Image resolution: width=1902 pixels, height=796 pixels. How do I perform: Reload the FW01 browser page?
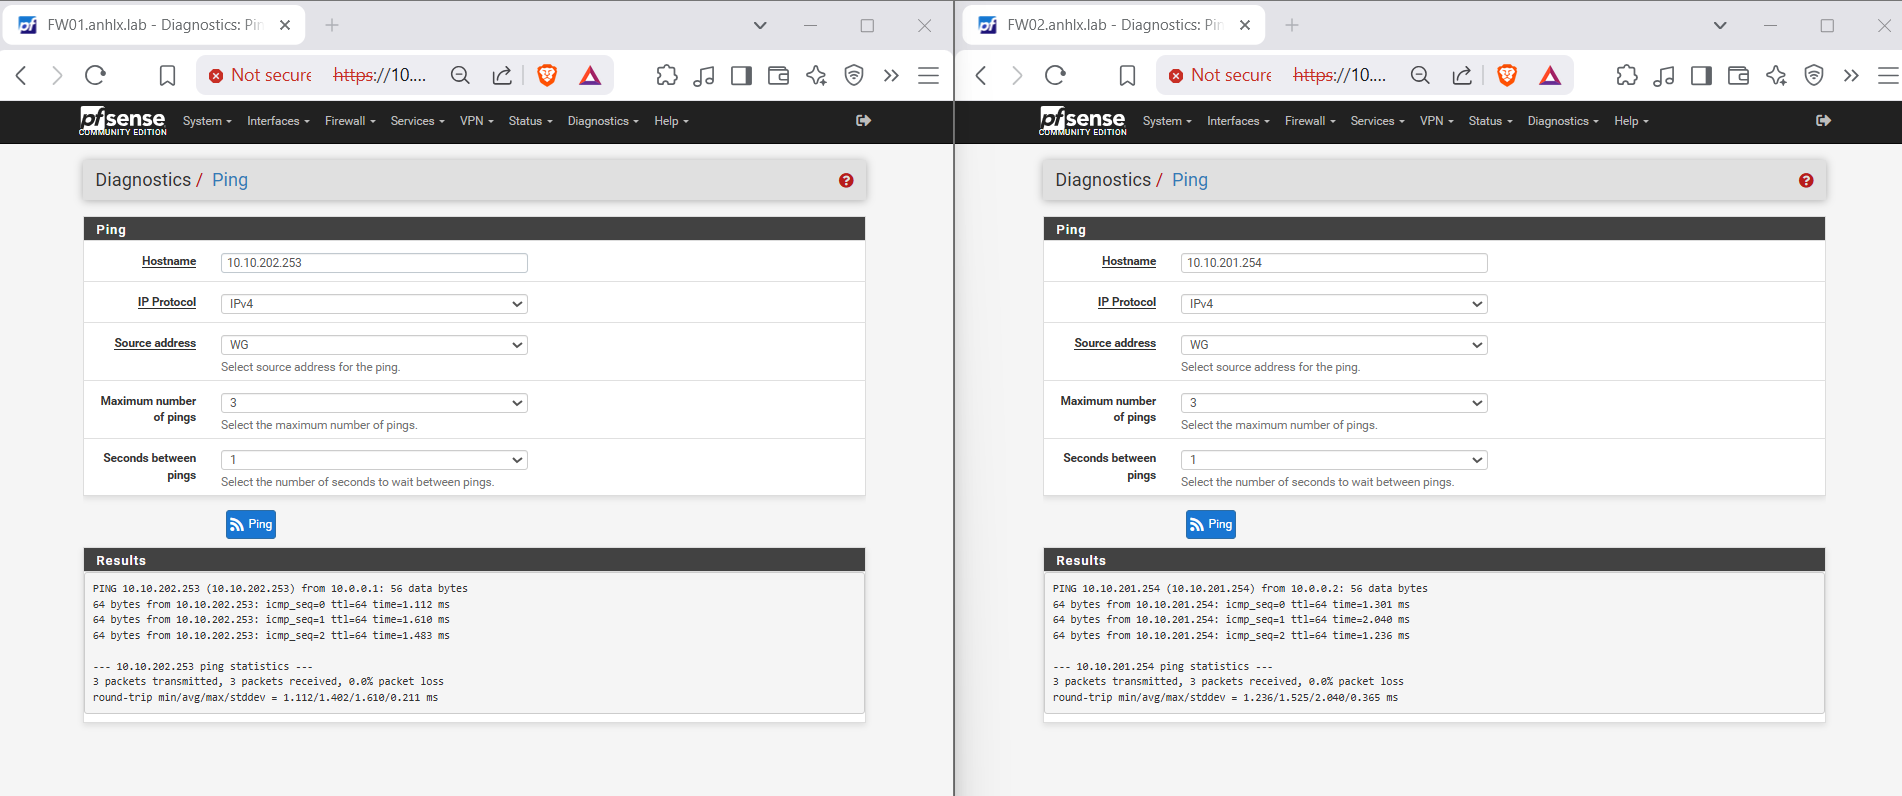click(95, 75)
